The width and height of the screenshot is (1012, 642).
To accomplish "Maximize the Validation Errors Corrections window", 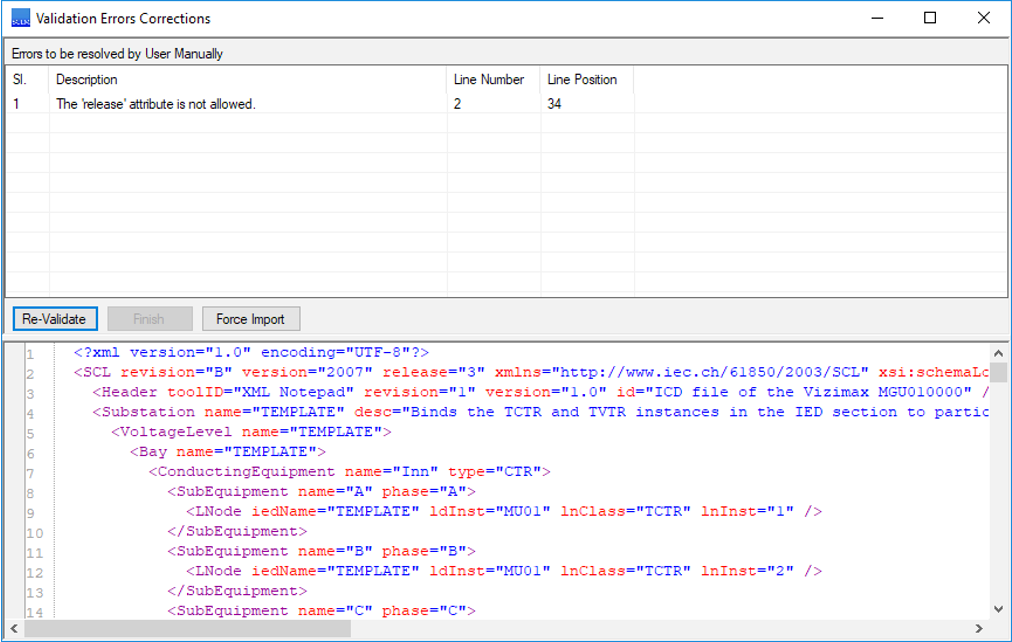I will 930,18.
